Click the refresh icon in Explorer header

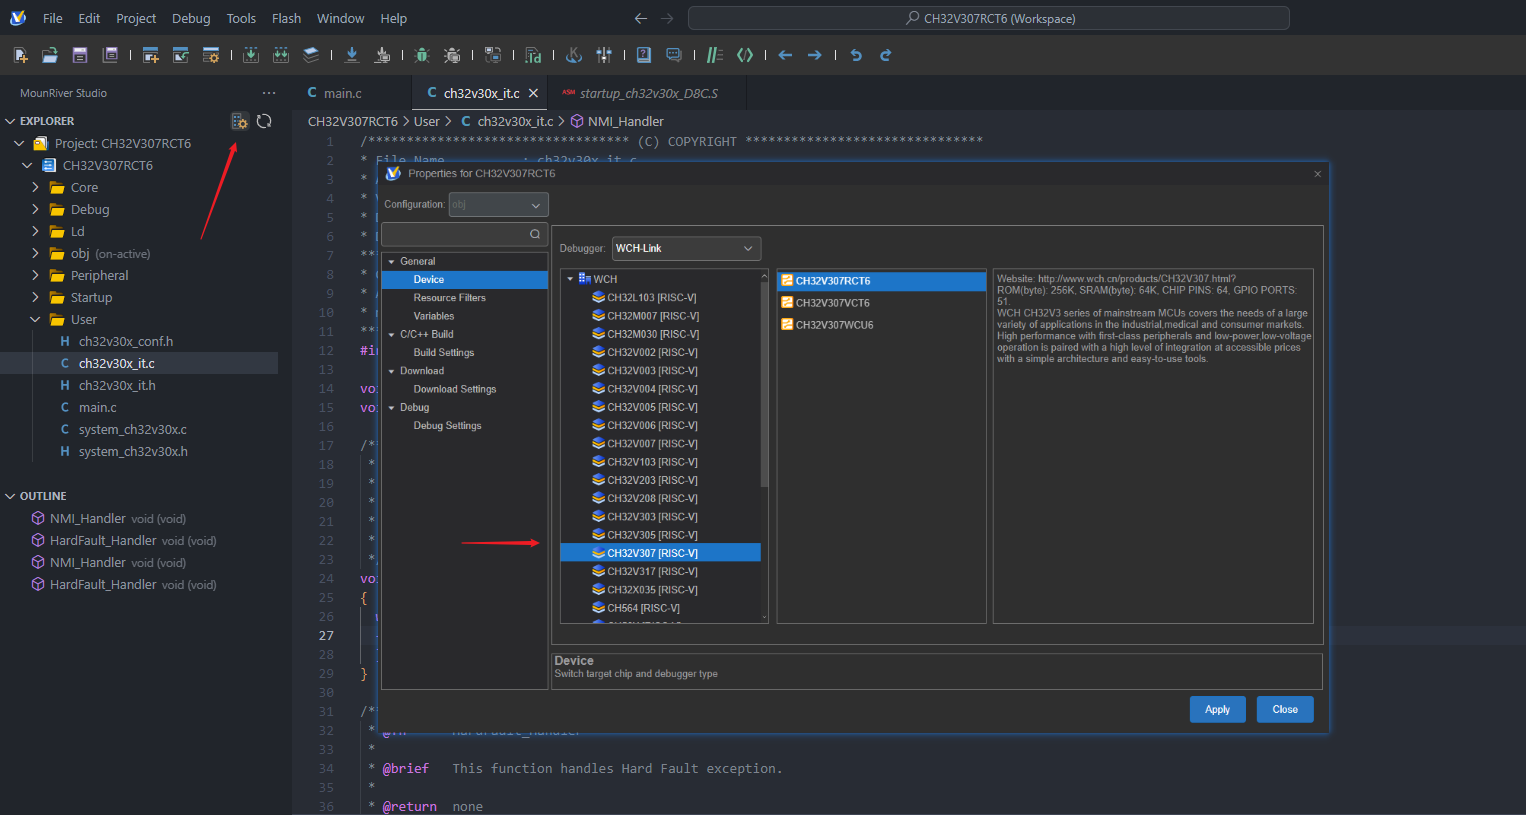tap(264, 121)
